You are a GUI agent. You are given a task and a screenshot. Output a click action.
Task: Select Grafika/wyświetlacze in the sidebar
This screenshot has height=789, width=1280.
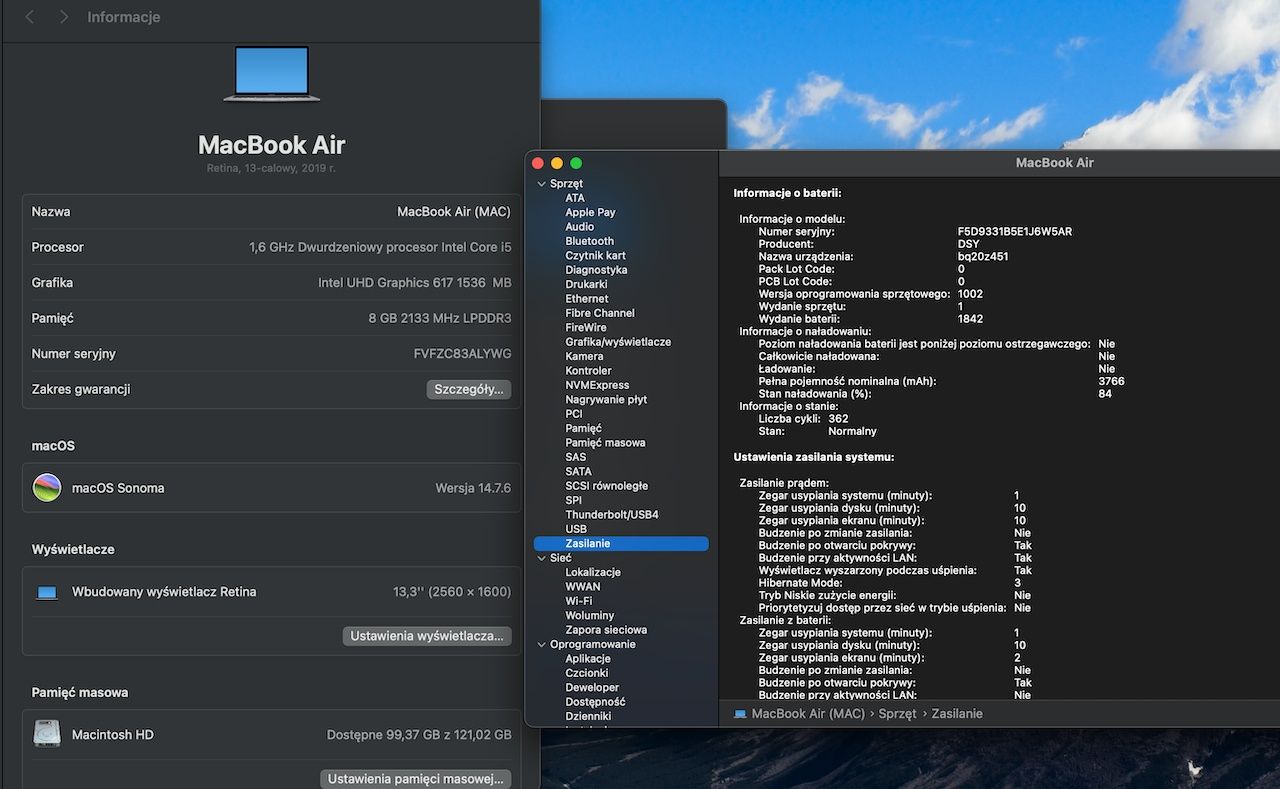618,342
